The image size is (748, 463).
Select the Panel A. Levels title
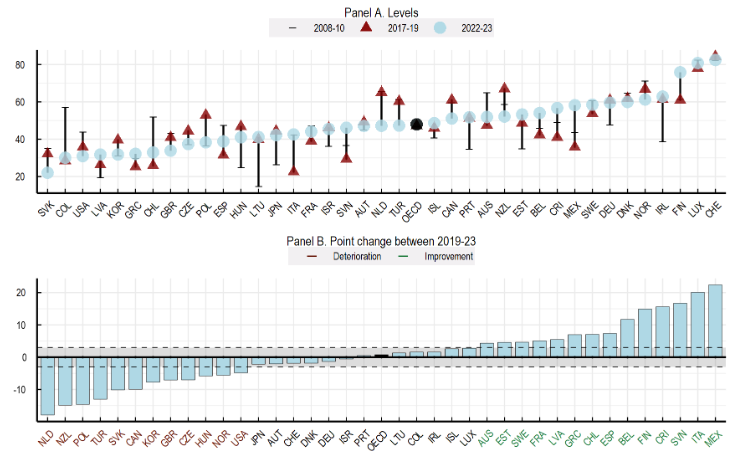click(x=381, y=9)
